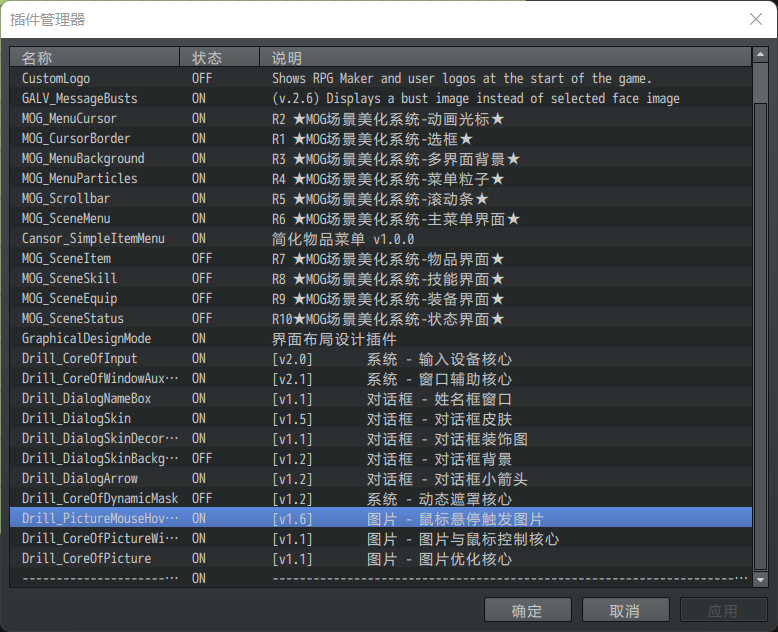Click ON status of Drill_PictureMouseHov…

coord(199,518)
